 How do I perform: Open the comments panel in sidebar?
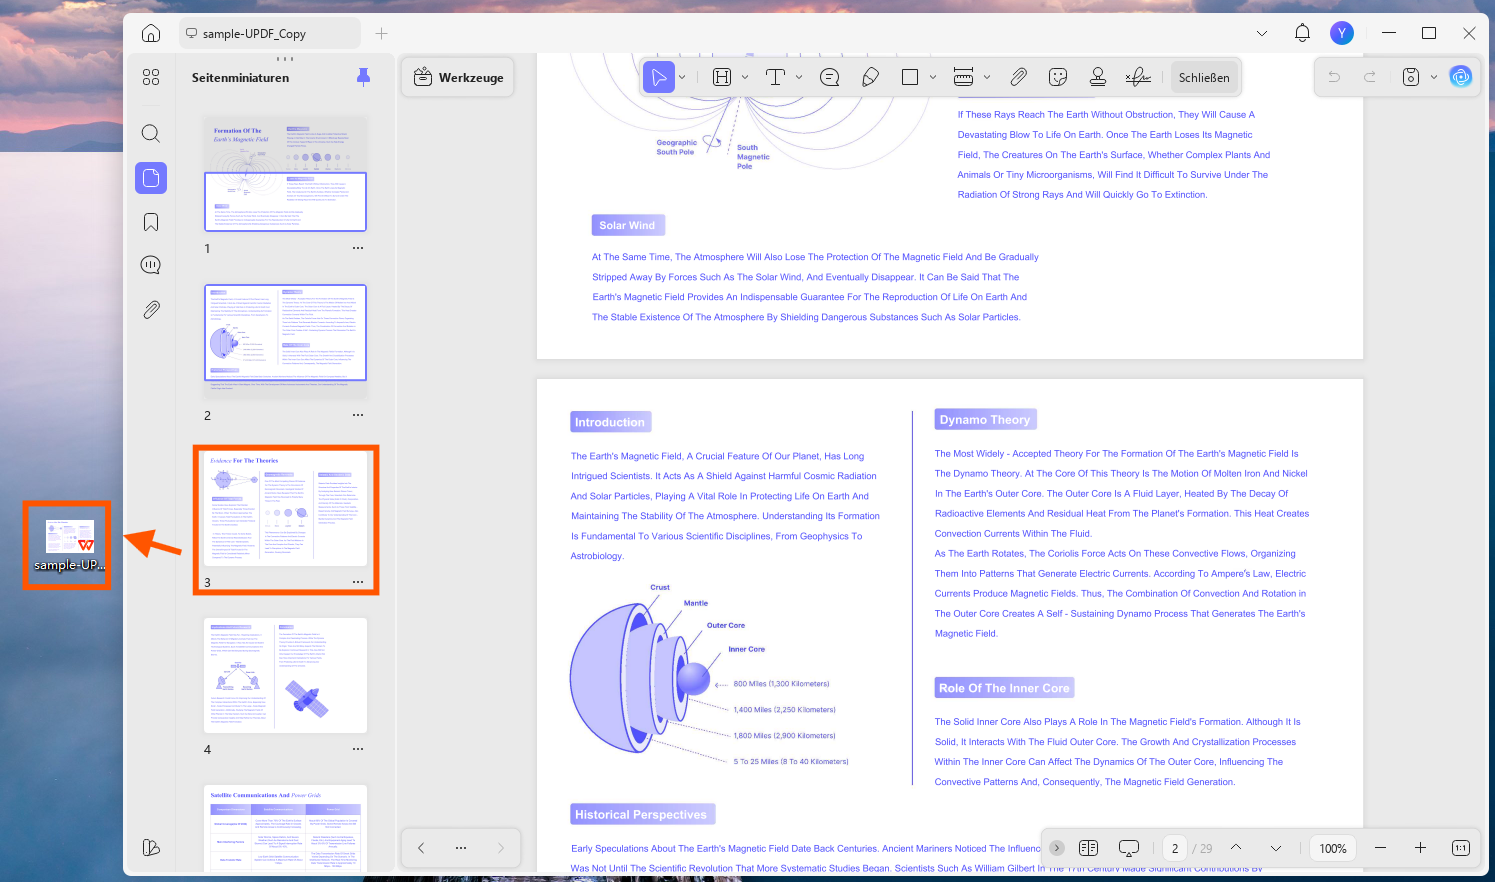click(151, 265)
